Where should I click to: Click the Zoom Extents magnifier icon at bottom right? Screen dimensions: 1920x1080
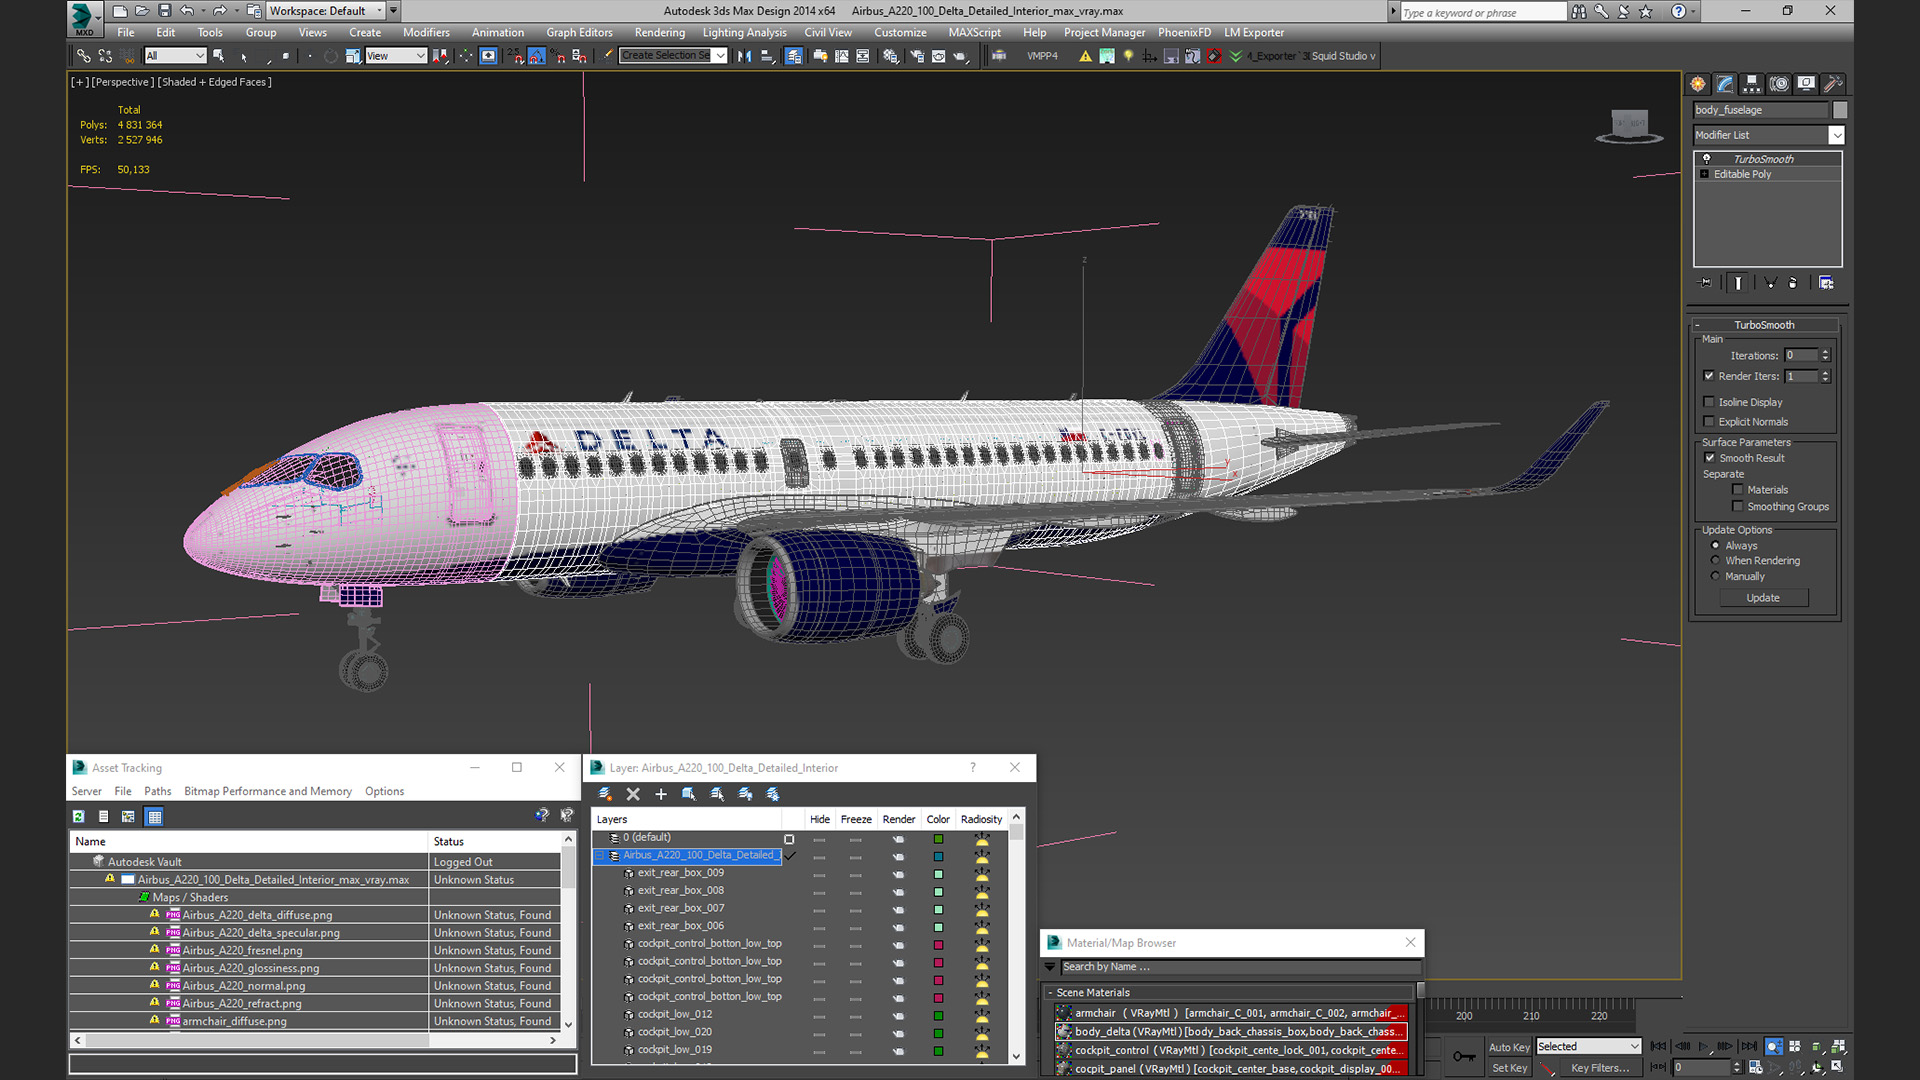(1773, 1047)
